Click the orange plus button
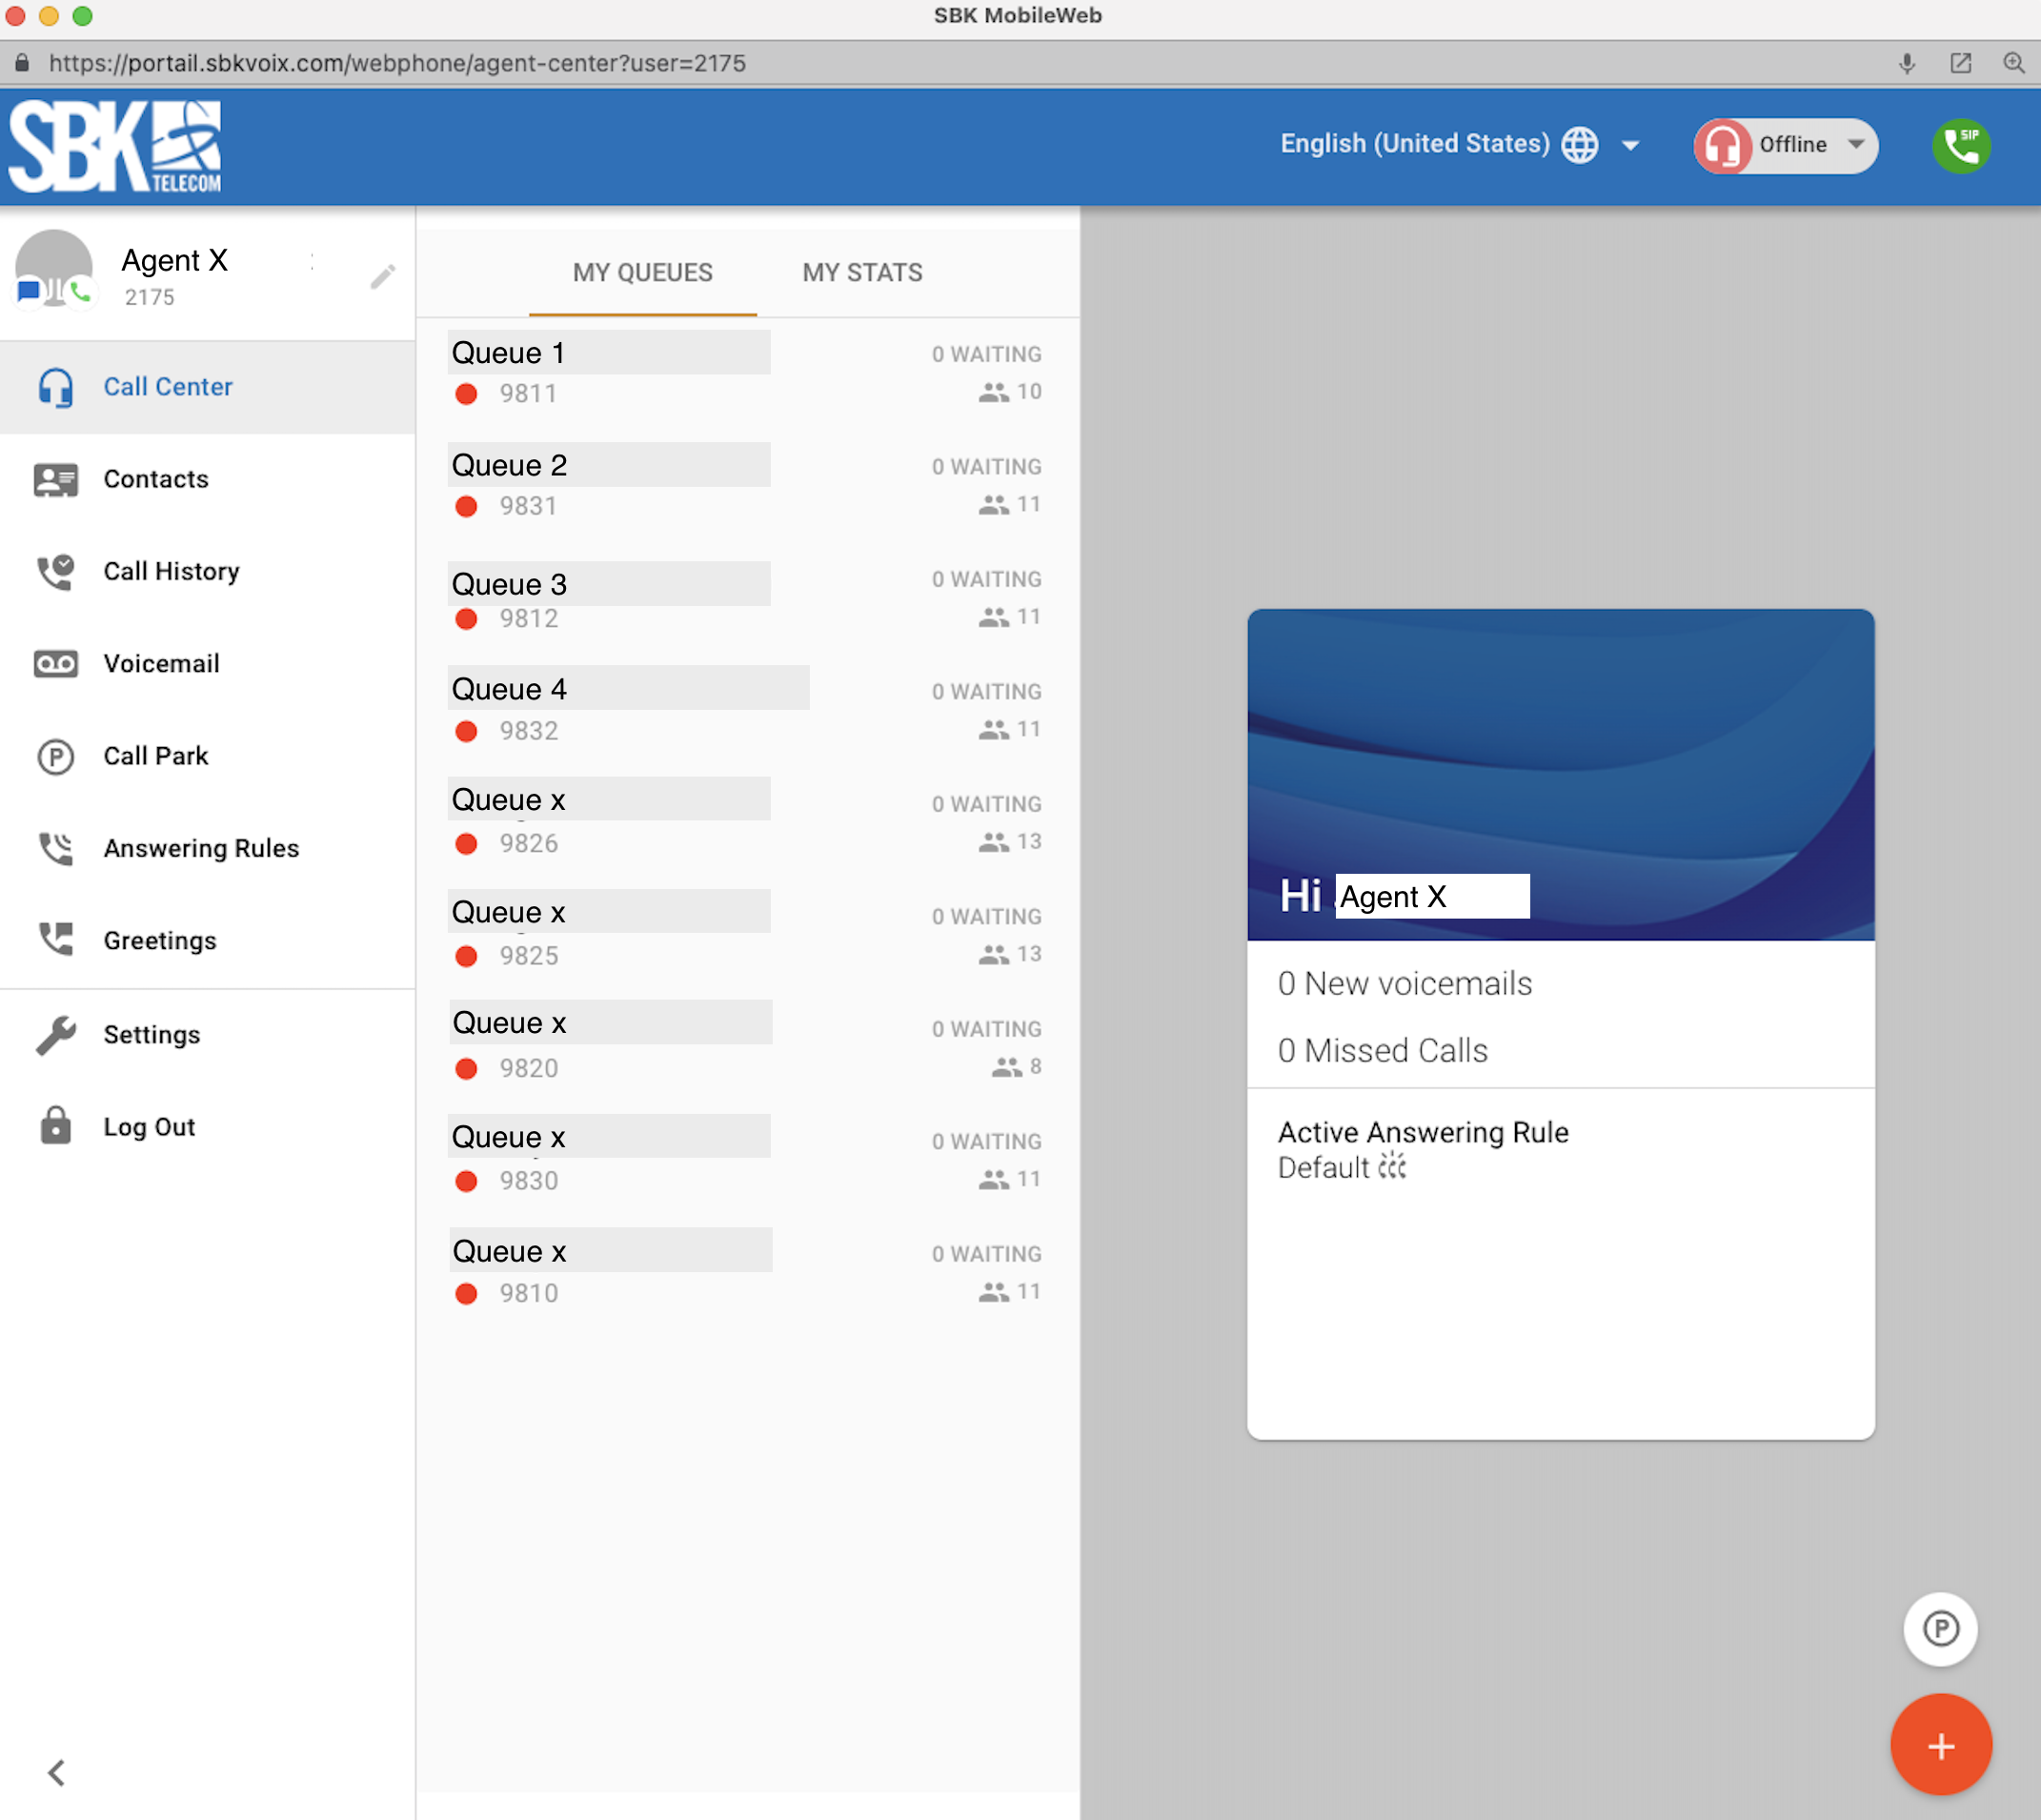 click(1940, 1745)
